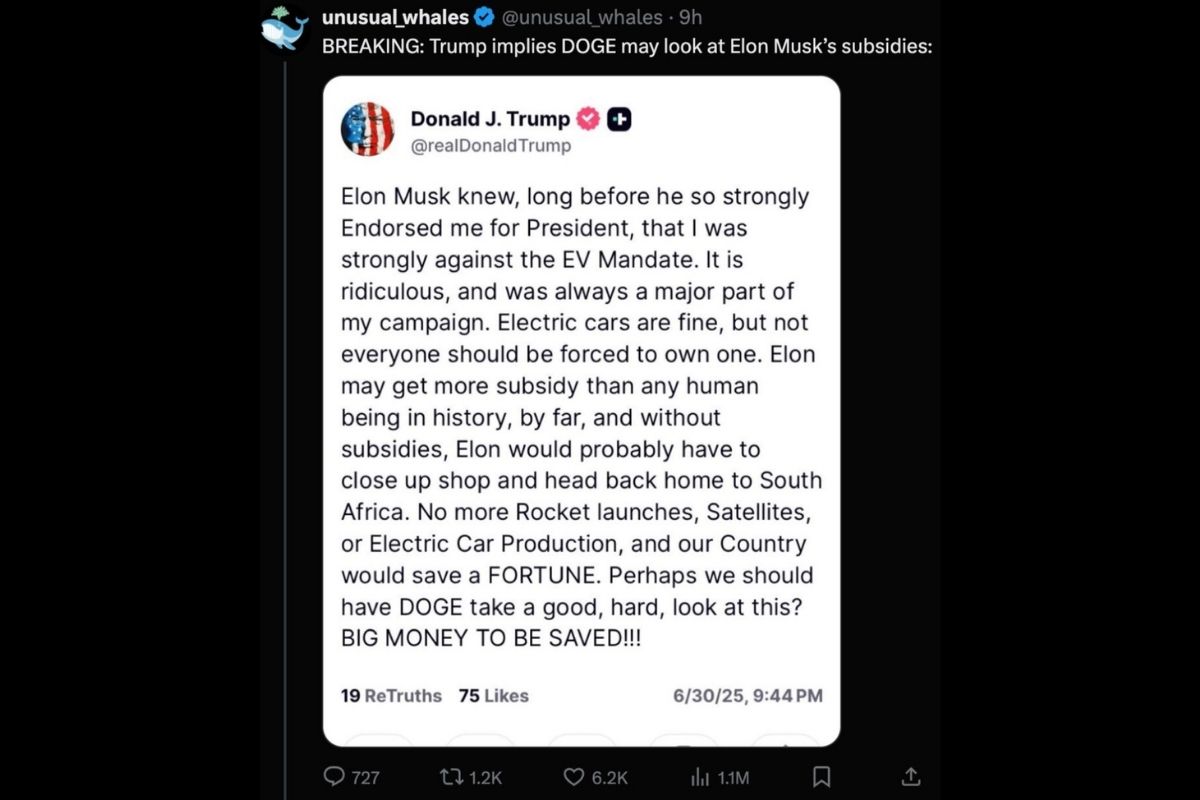Open the reply icon with 727 replies
Viewport: 1200px width, 800px height.
[334, 777]
